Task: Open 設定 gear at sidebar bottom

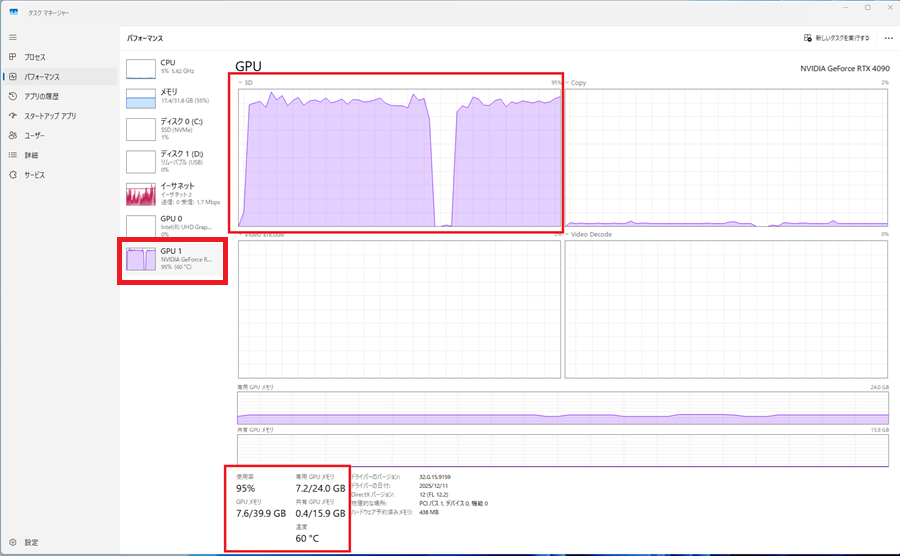Action: pyautogui.click(x=12, y=542)
